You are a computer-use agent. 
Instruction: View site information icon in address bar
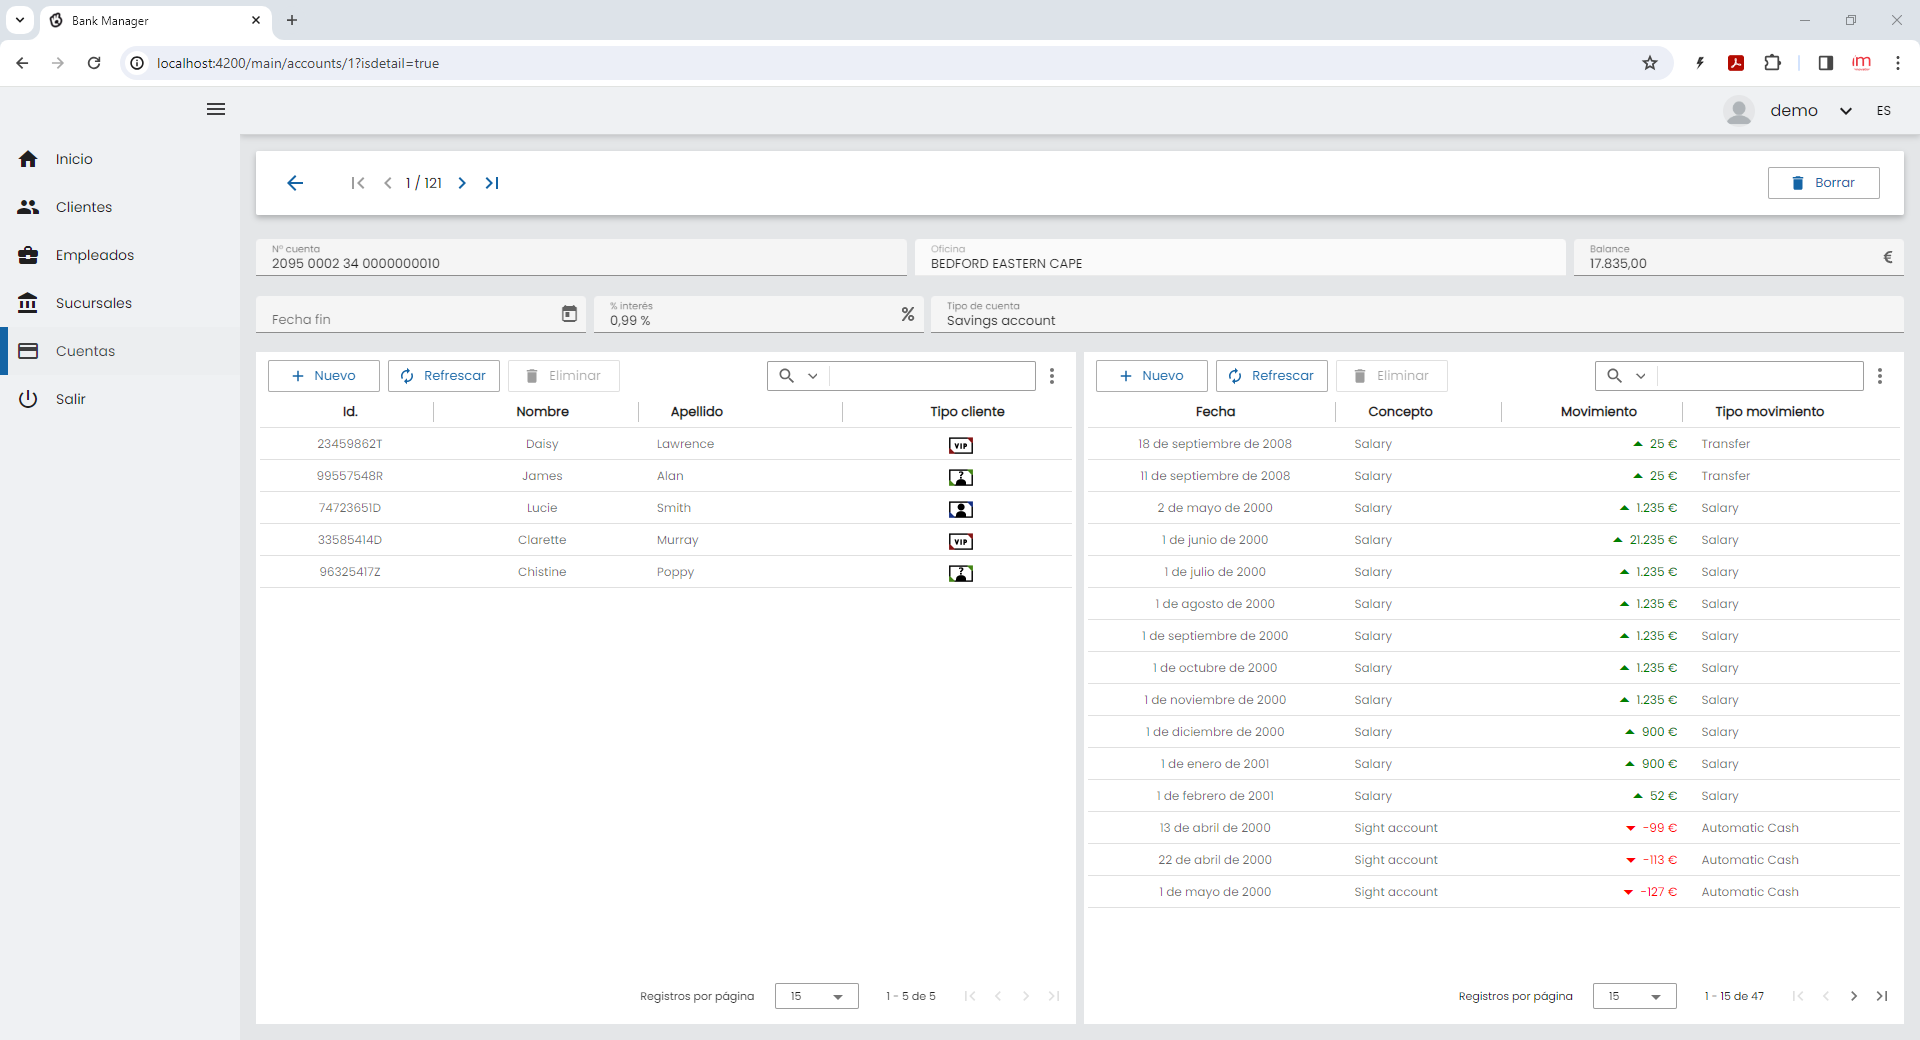point(137,63)
